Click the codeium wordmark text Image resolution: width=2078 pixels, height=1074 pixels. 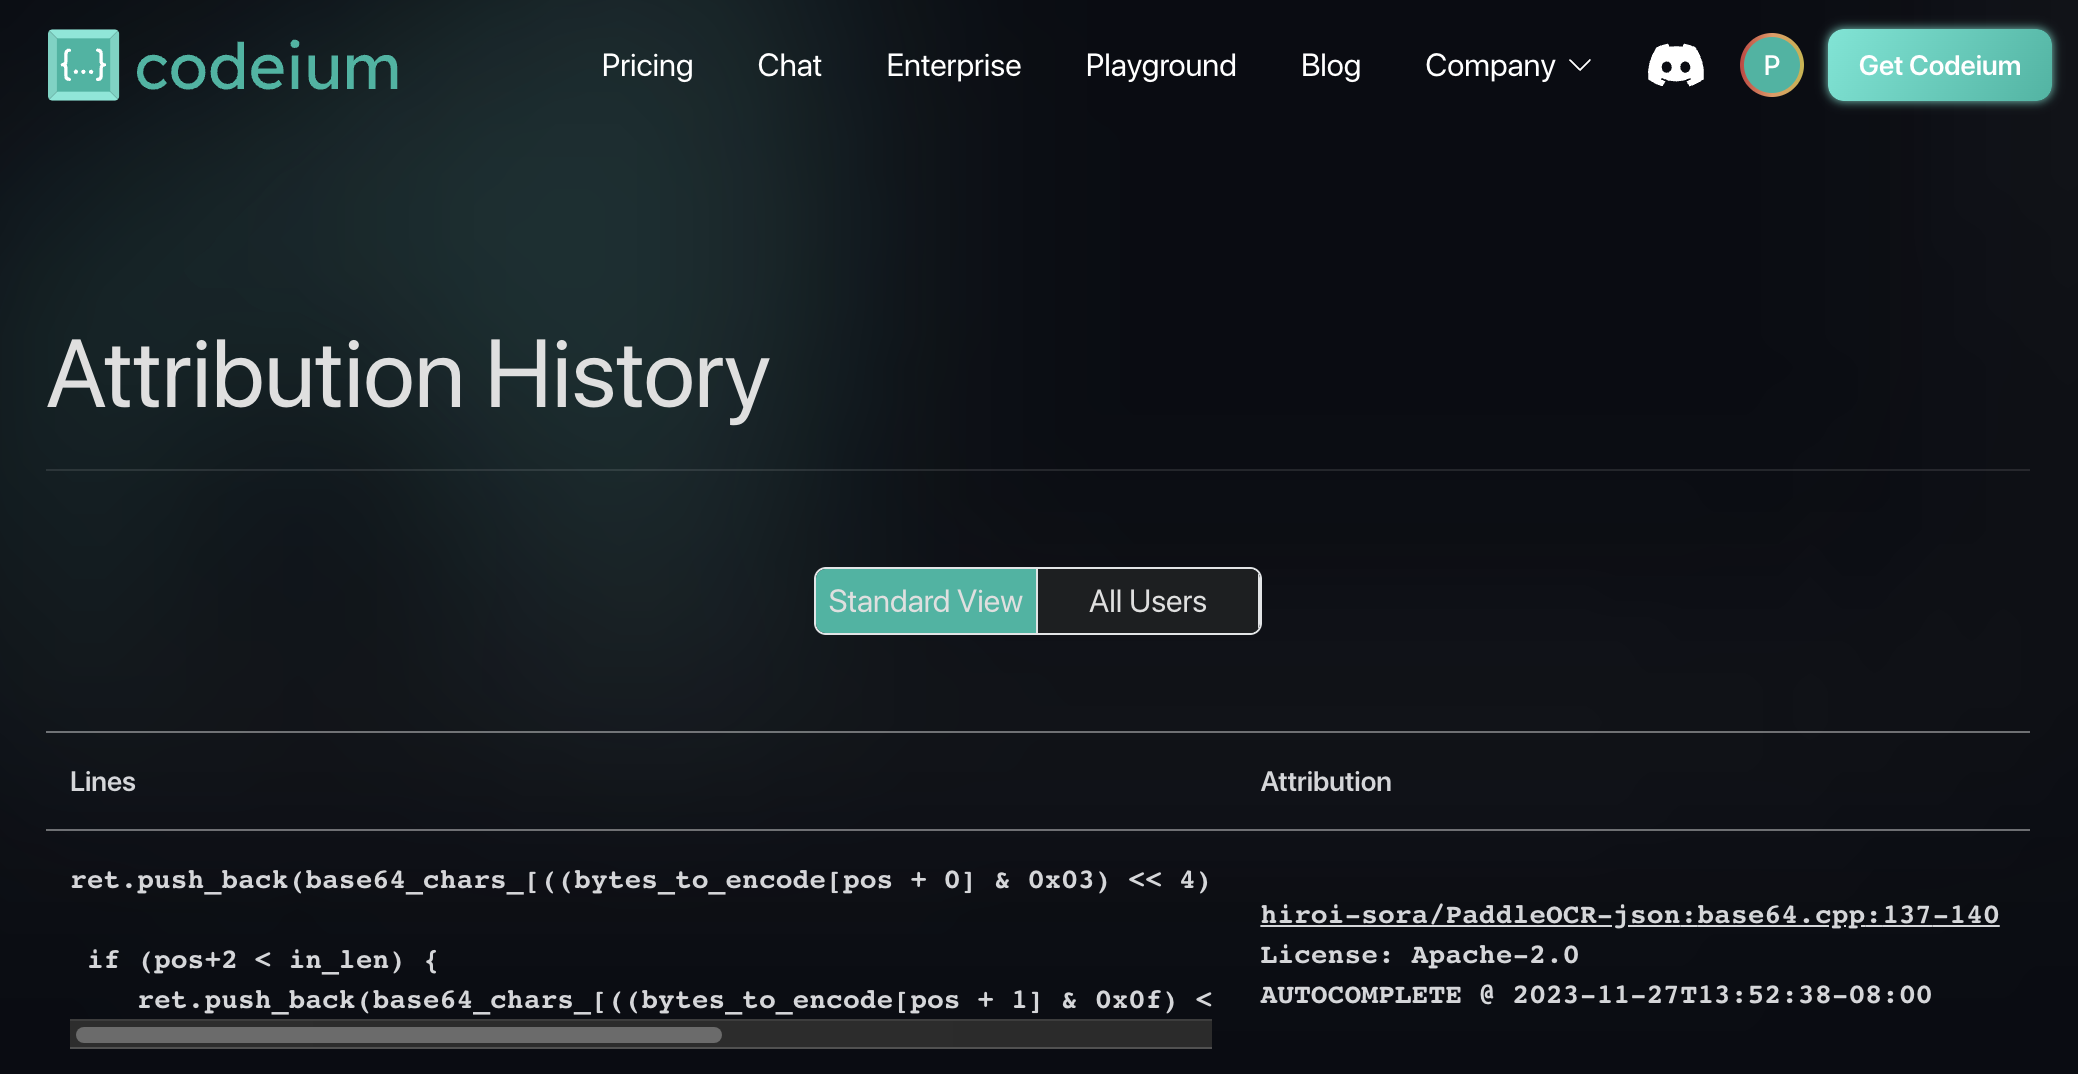267,67
